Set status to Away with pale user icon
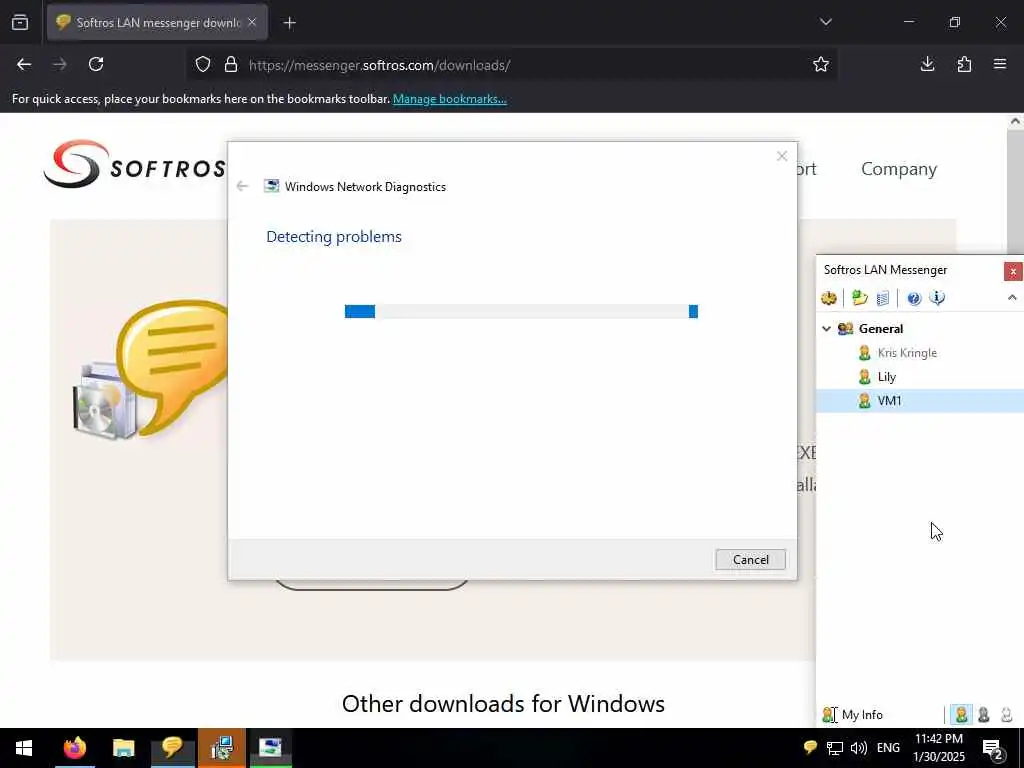Screen dimensions: 1024x768 1006,714
